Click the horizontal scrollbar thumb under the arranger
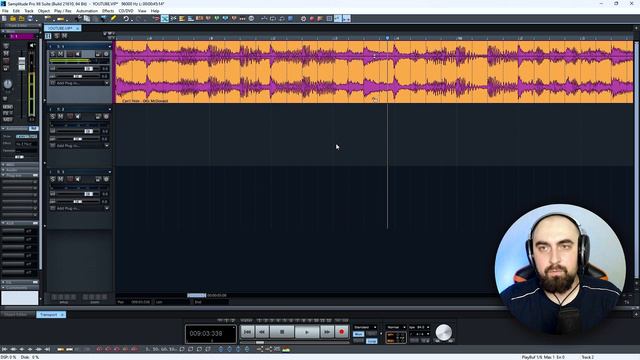This screenshot has height=360, width=640. [197, 295]
